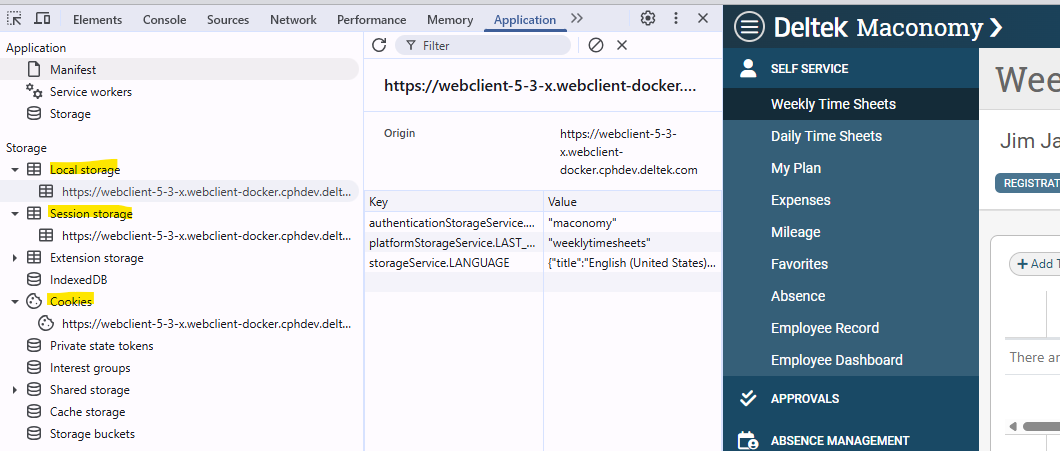Switch to the Network tab
1060x451 pixels.
click(x=293, y=20)
